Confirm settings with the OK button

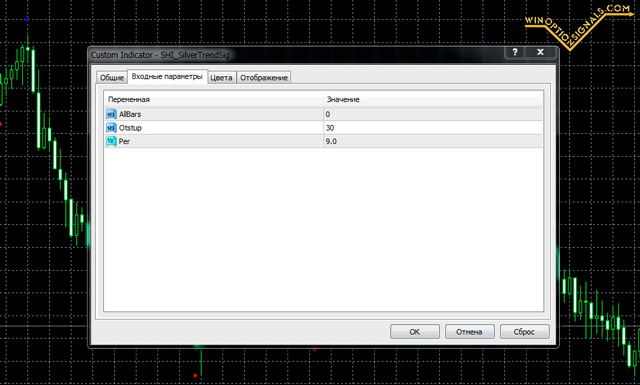(415, 332)
